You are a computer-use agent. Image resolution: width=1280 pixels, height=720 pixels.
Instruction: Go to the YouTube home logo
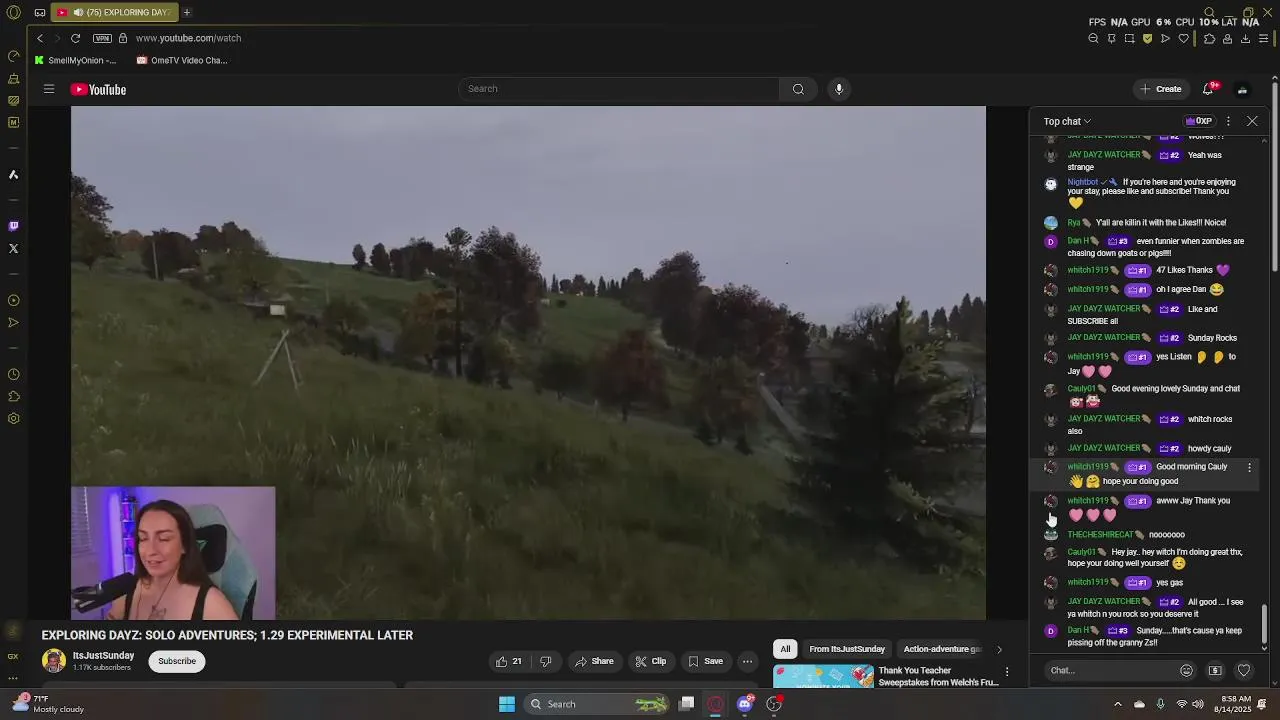pyautogui.click(x=98, y=90)
